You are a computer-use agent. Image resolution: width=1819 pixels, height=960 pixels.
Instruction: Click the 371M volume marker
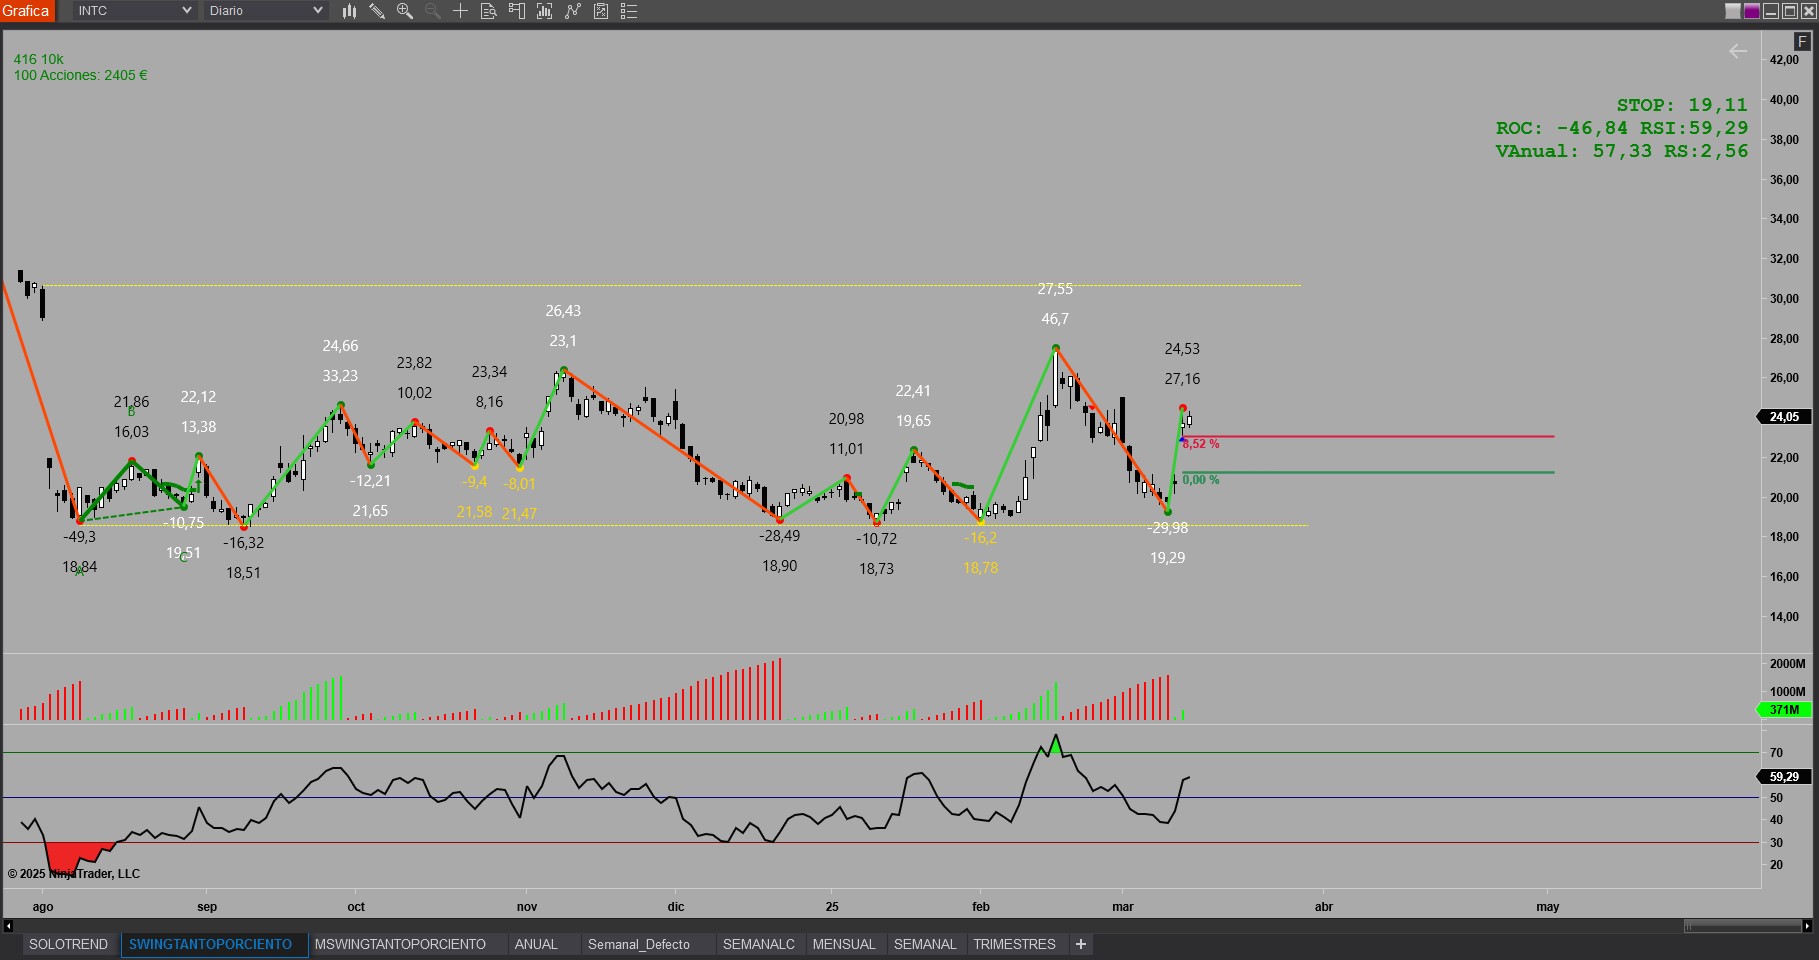[x=1785, y=710]
